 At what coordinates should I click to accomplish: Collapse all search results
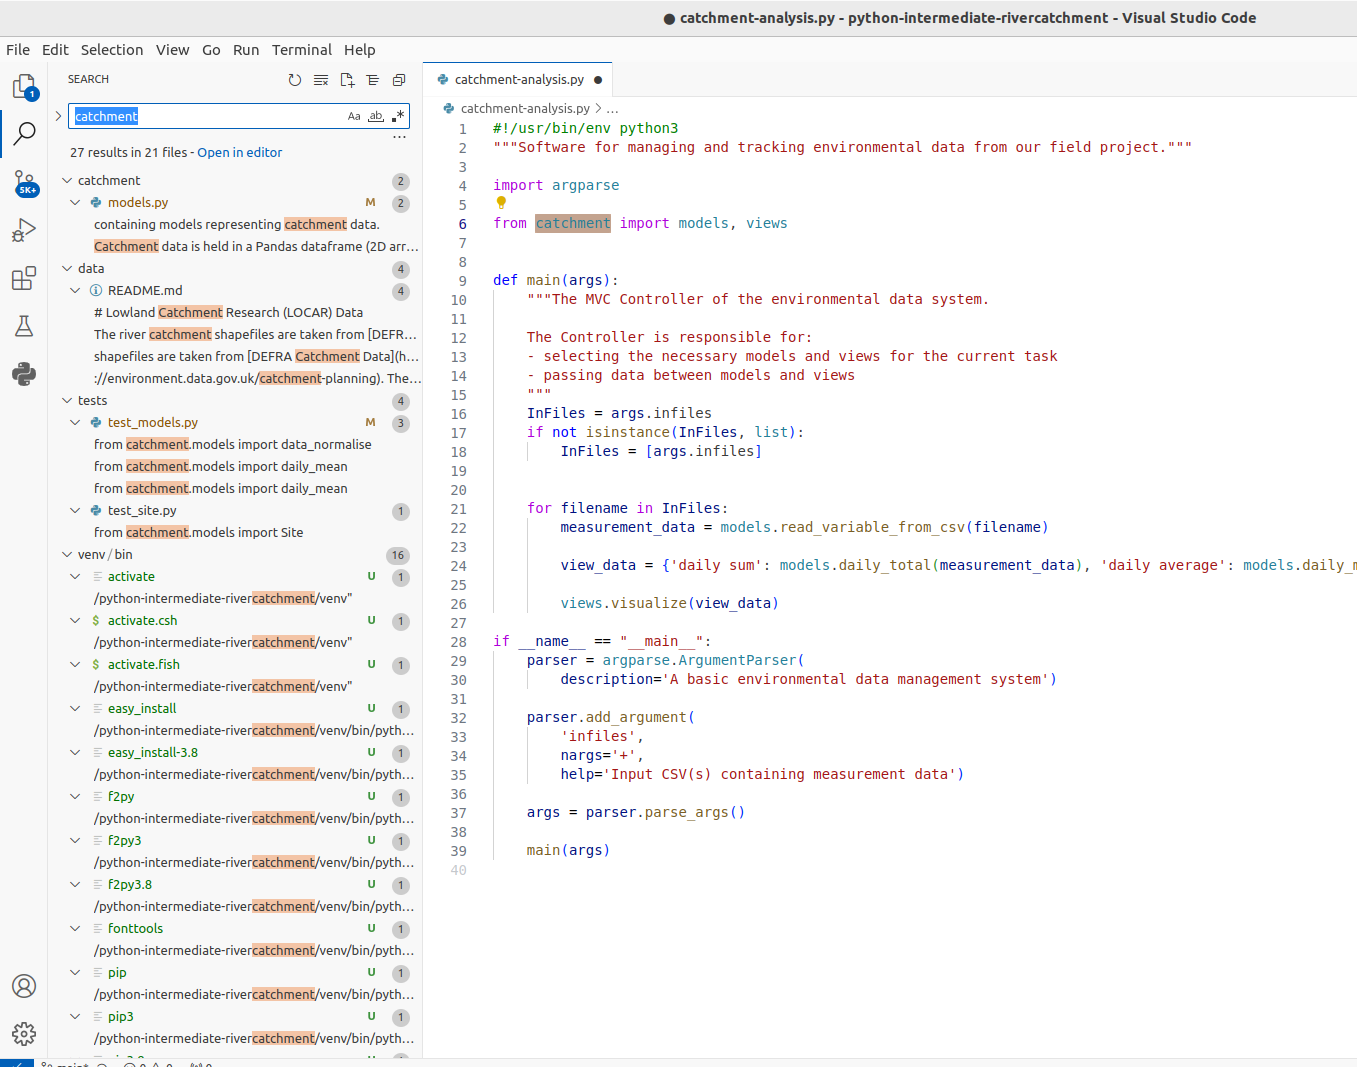pyautogui.click(x=399, y=80)
